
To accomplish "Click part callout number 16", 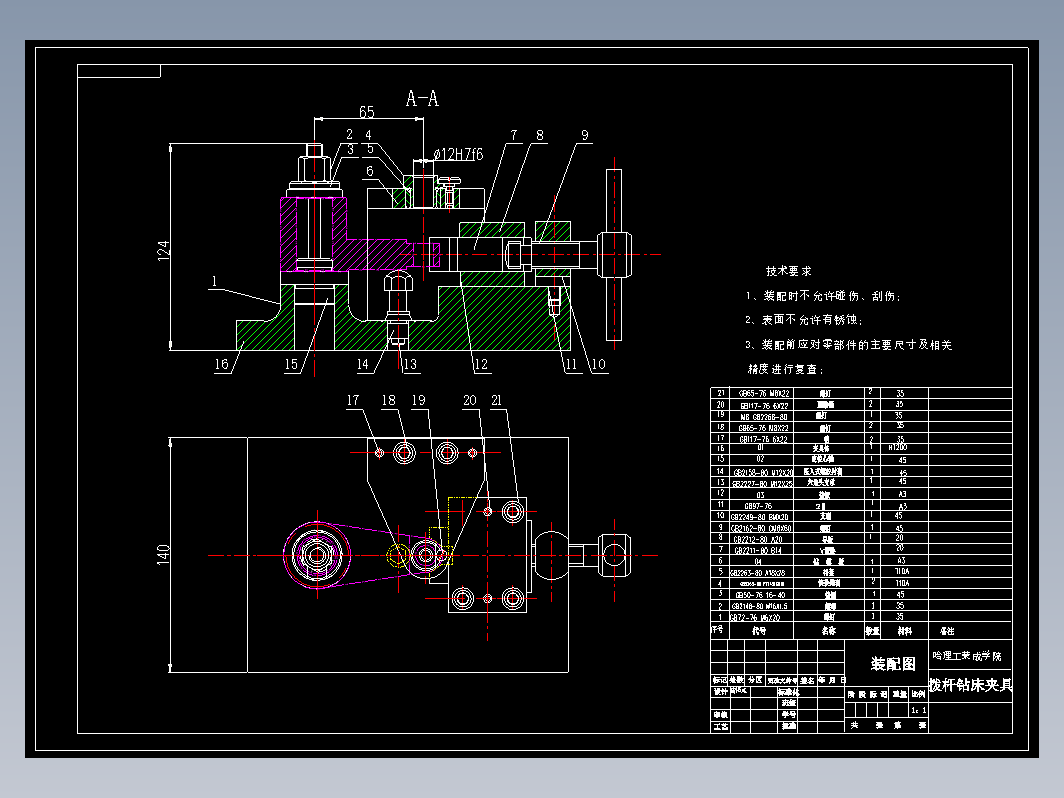I will 221,364.
